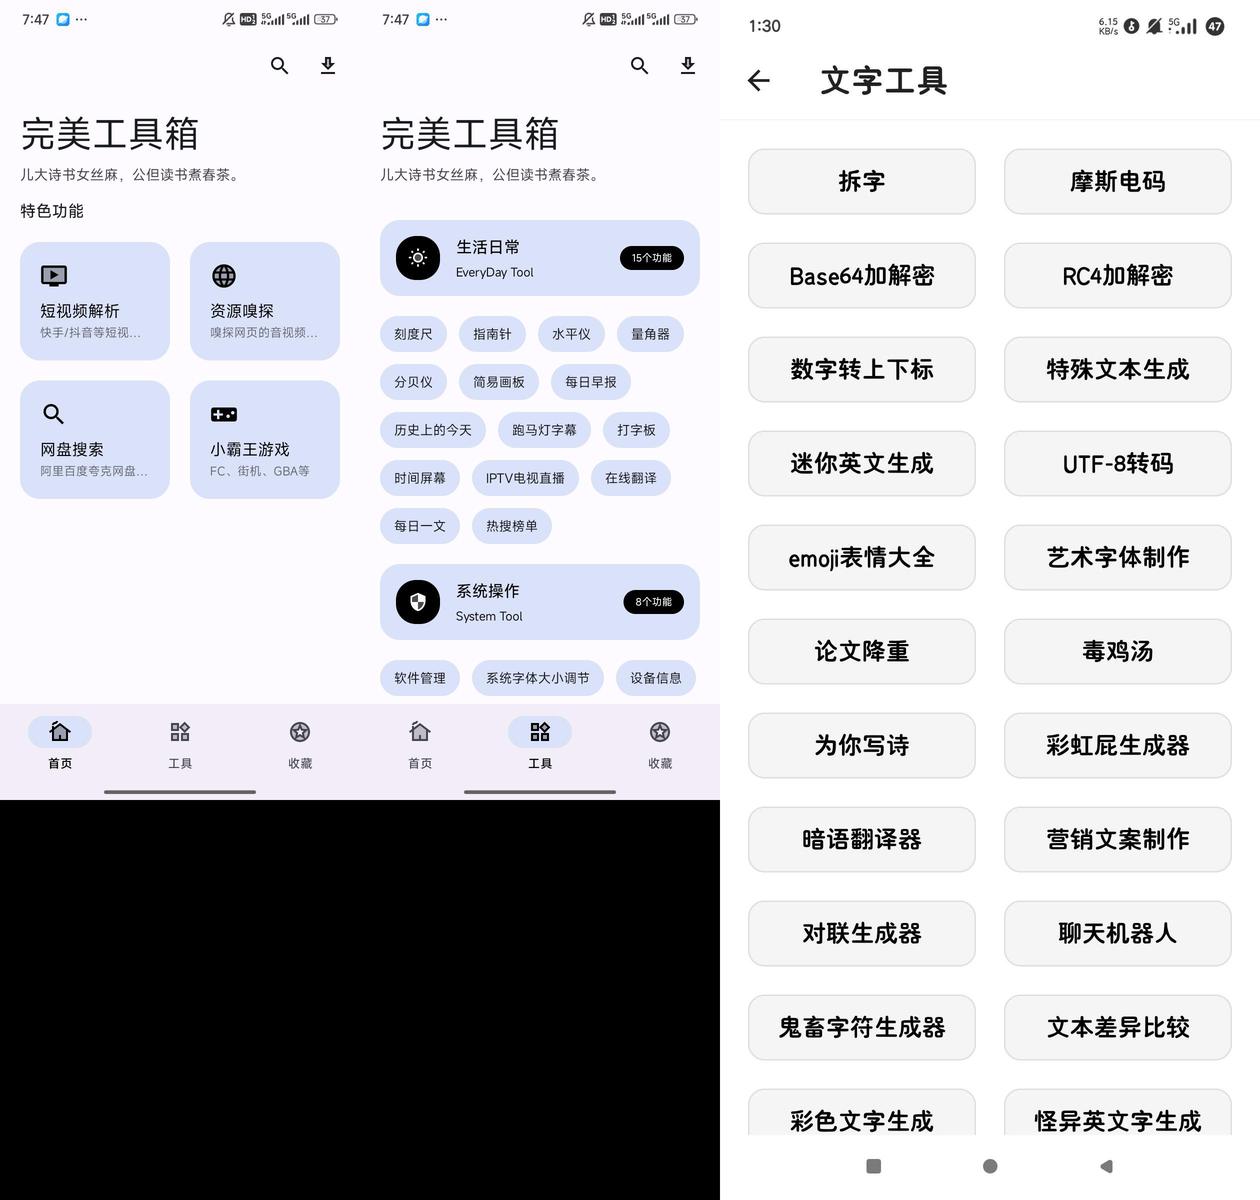
Task: Select the 在线翻译 chip
Action: pyautogui.click(x=630, y=478)
